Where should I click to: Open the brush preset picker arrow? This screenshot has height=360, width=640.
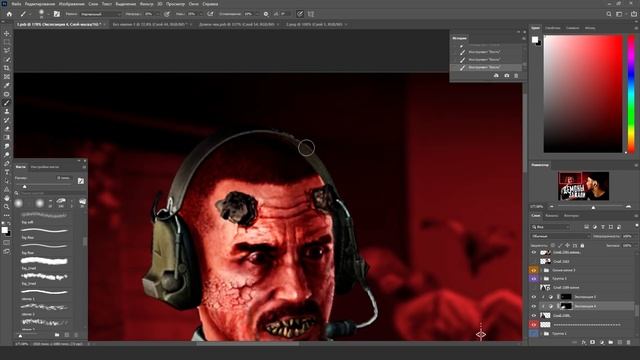pyautogui.click(x=48, y=14)
